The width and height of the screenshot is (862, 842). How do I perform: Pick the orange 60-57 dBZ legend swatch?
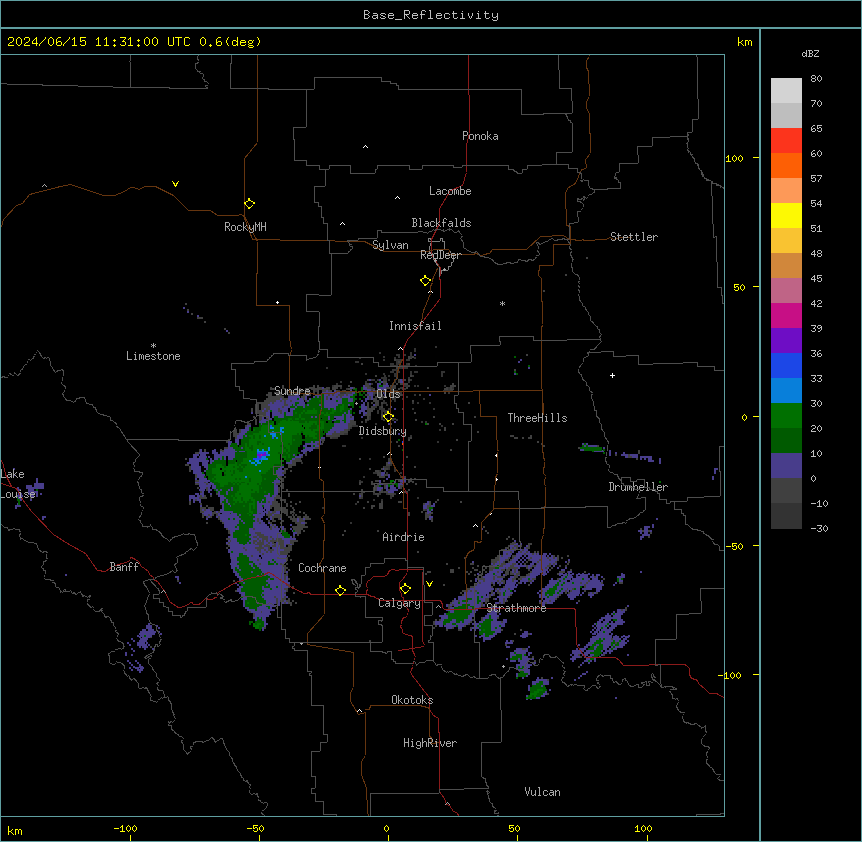pos(786,165)
